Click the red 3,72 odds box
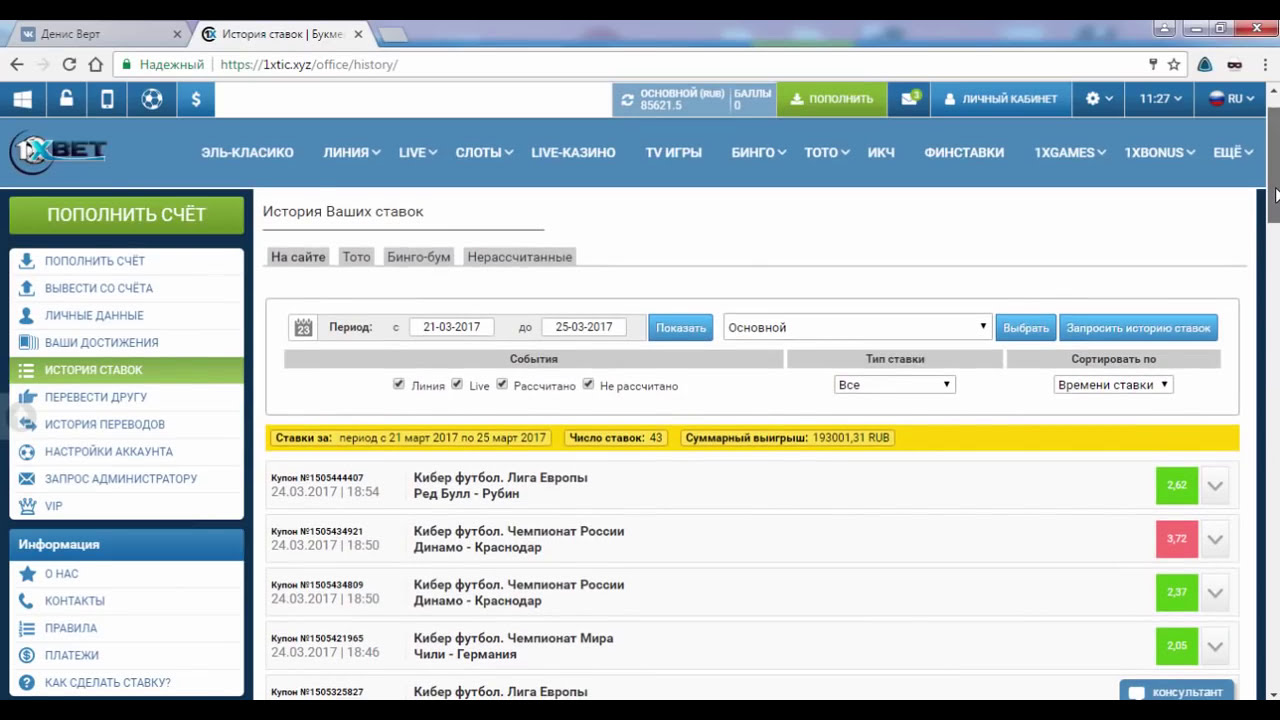 click(1177, 539)
